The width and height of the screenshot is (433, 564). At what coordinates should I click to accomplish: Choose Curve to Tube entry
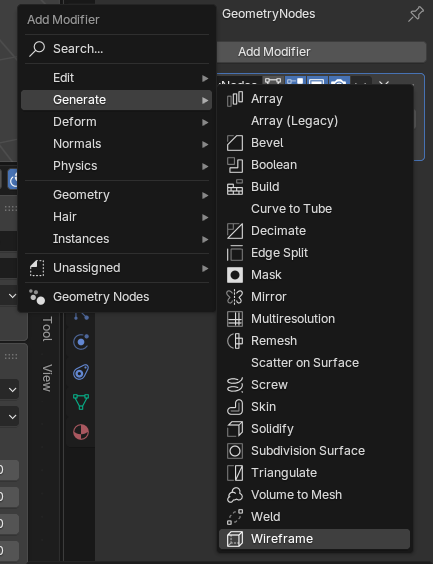[x=314, y=209]
